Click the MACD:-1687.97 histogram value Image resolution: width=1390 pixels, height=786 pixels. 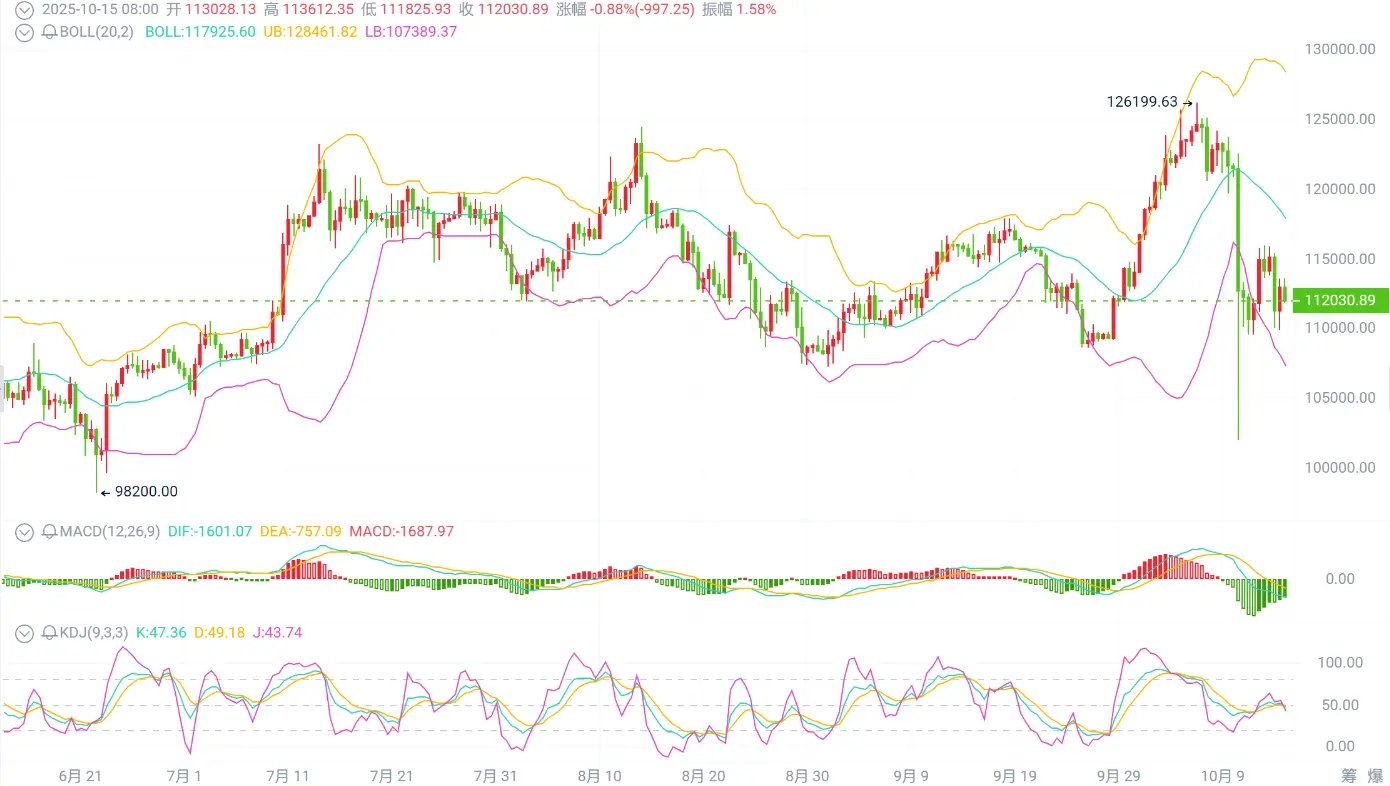click(x=401, y=532)
